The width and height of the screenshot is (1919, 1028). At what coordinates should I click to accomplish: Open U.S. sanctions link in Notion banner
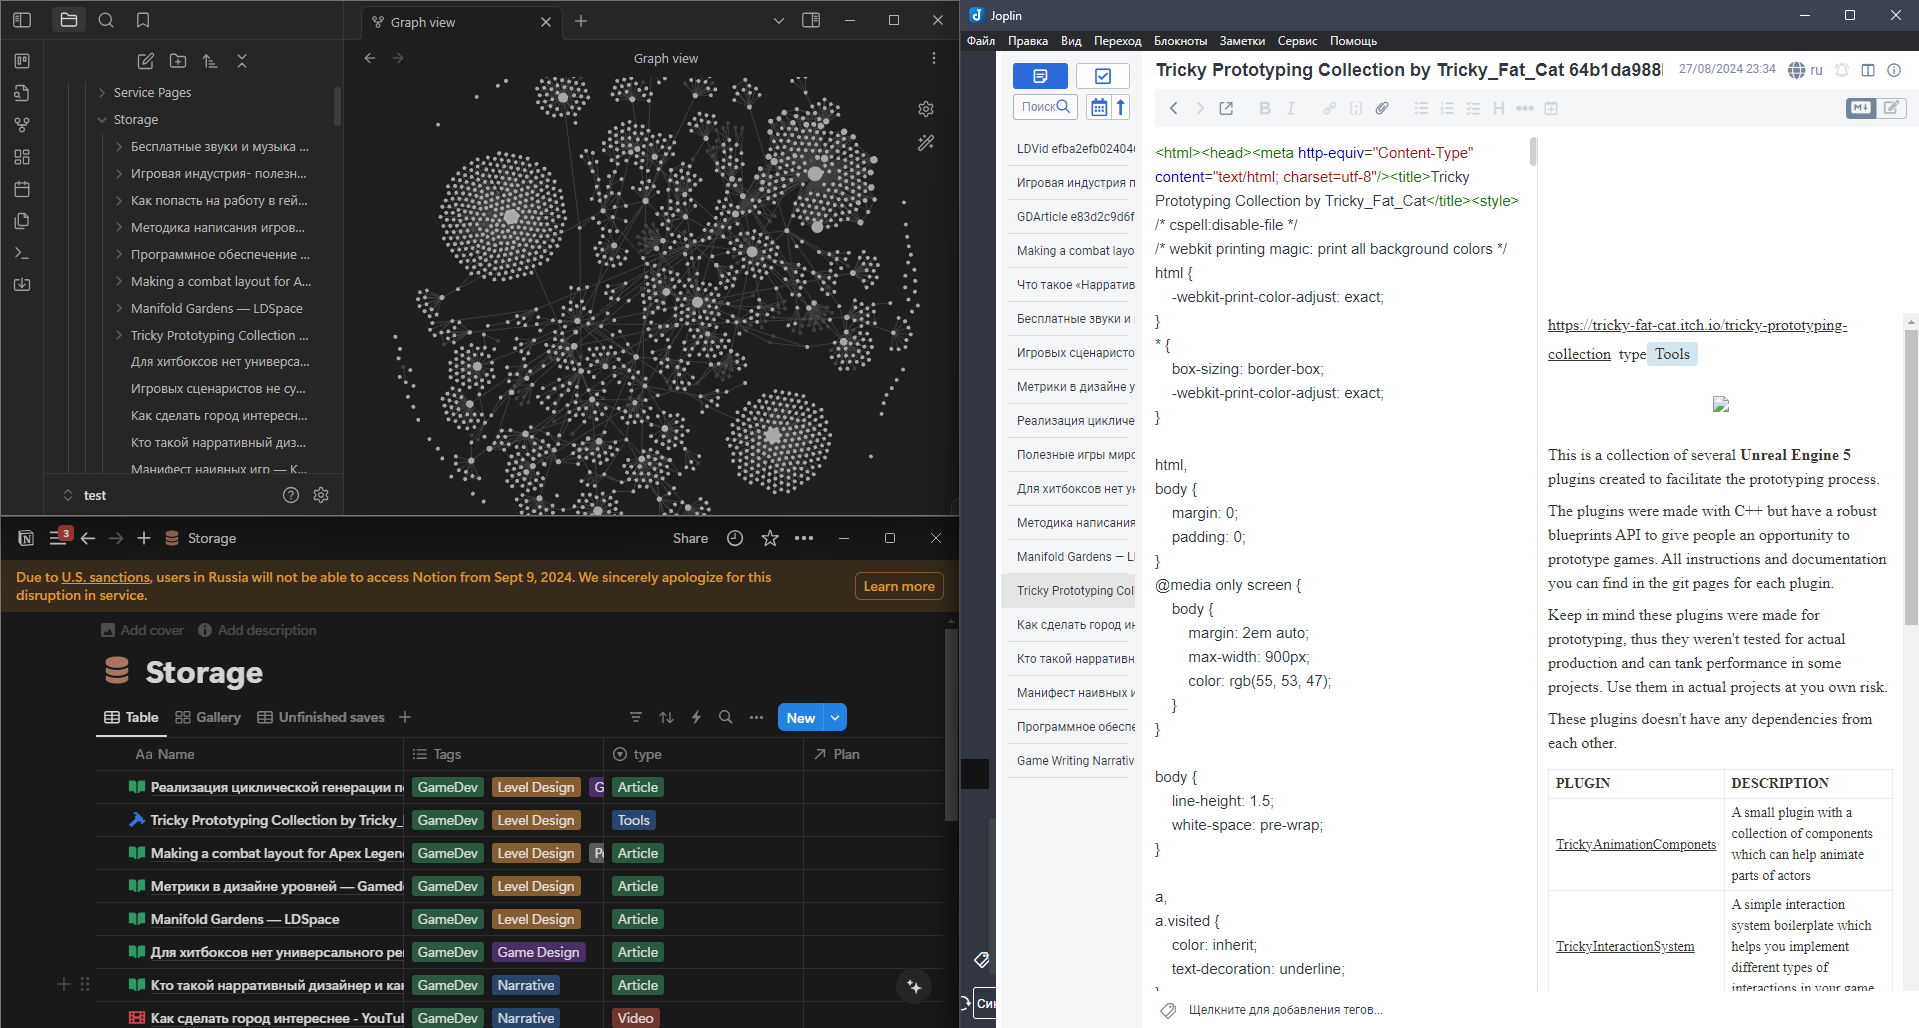pyautogui.click(x=105, y=577)
